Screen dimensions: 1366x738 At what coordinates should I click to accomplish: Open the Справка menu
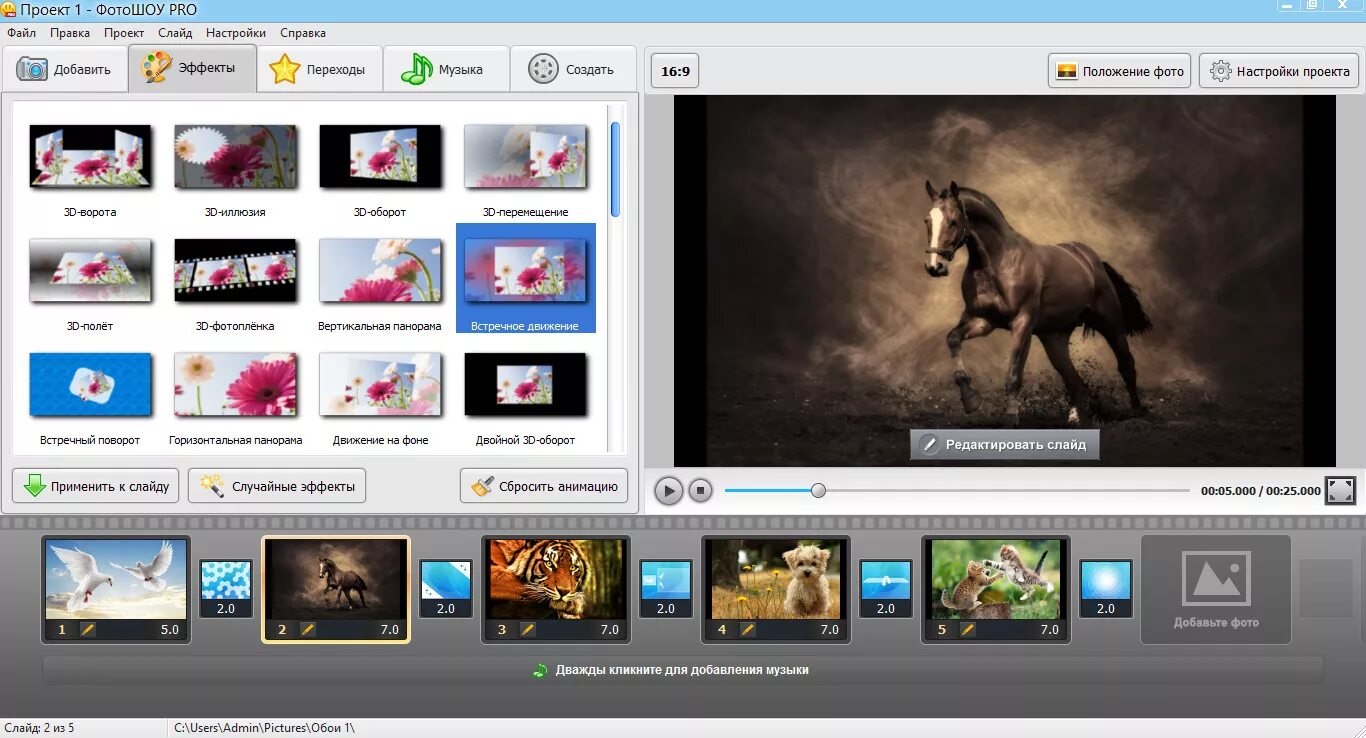[303, 33]
